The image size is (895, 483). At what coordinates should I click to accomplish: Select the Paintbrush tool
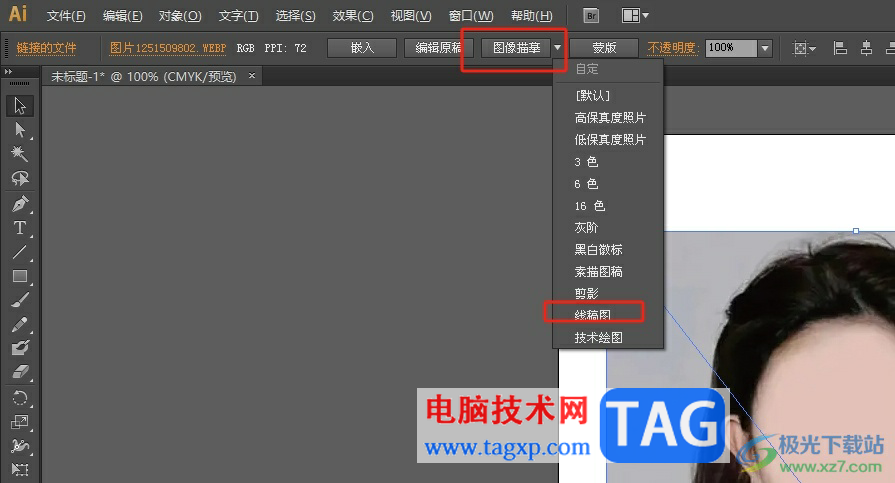[20, 300]
